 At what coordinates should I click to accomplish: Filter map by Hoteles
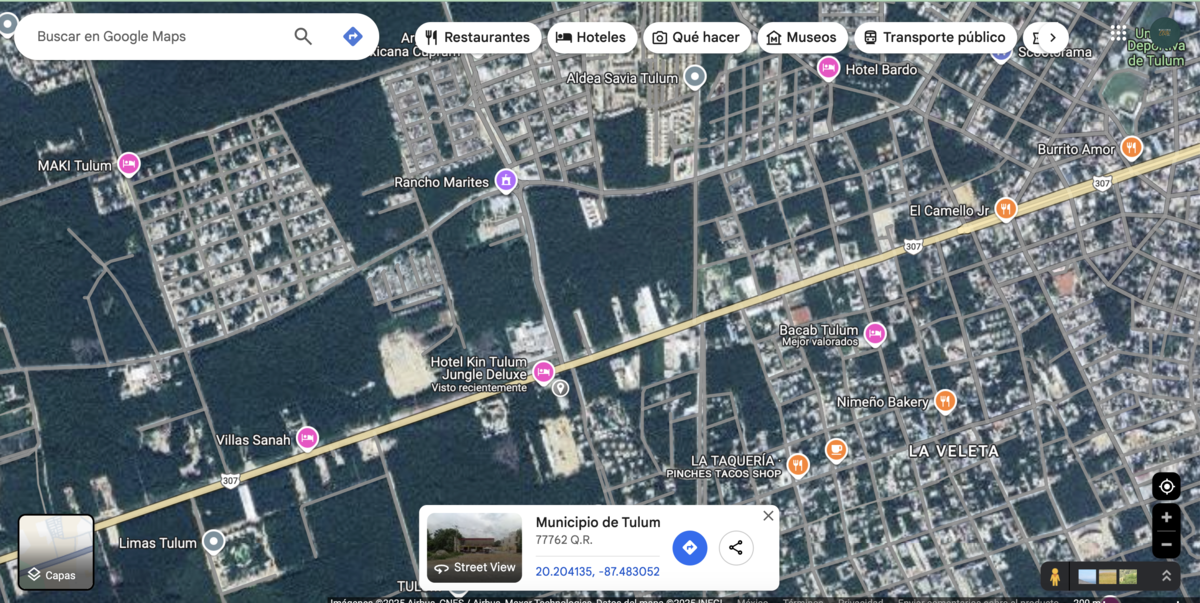tap(592, 38)
